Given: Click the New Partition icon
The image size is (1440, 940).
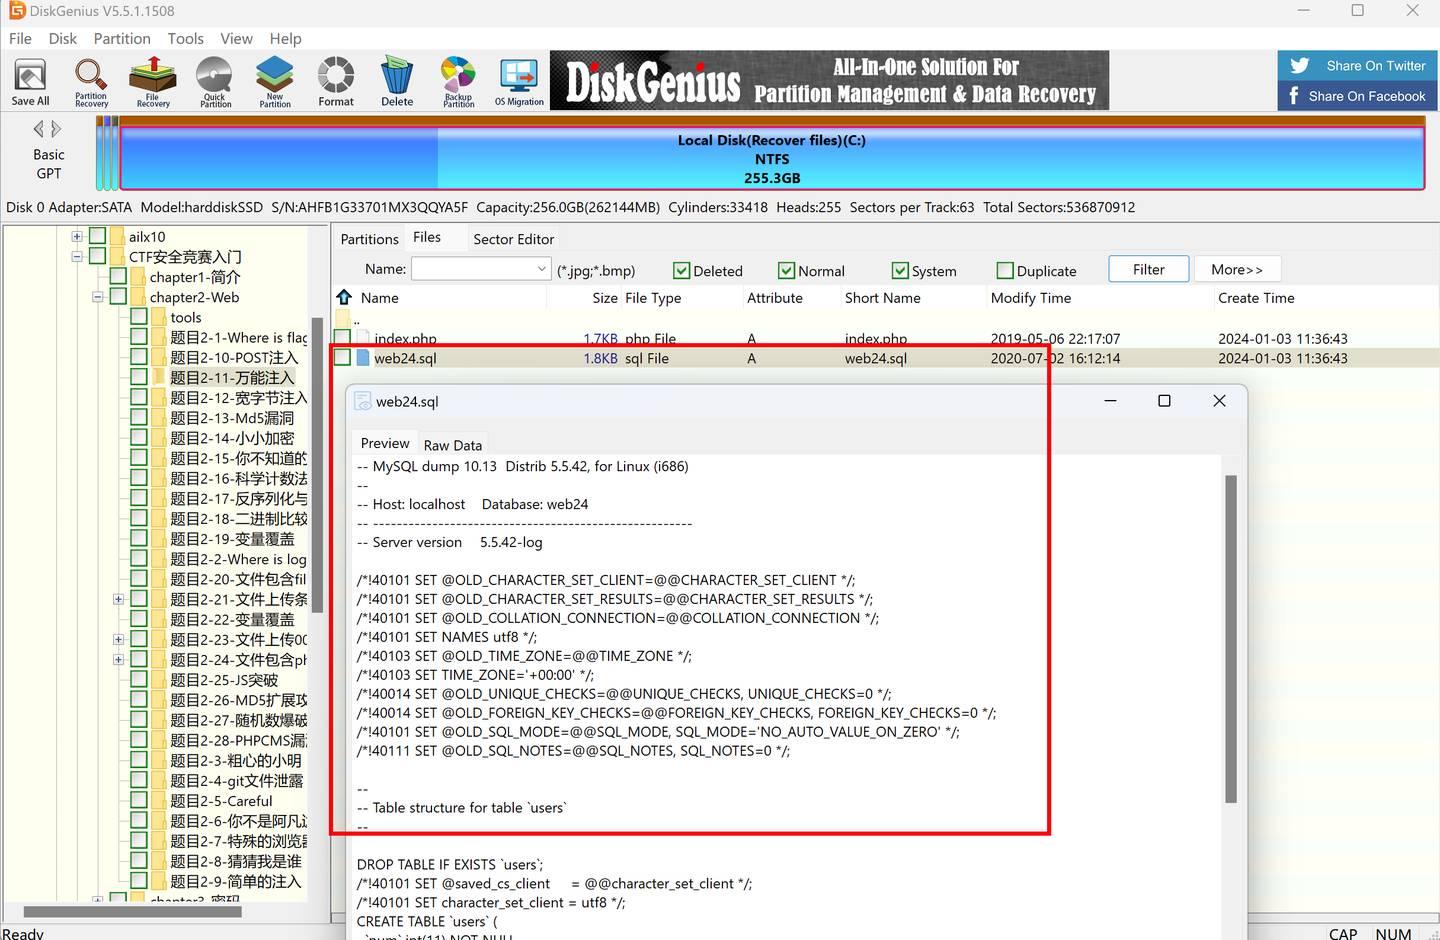Looking at the screenshot, I should pos(275,82).
